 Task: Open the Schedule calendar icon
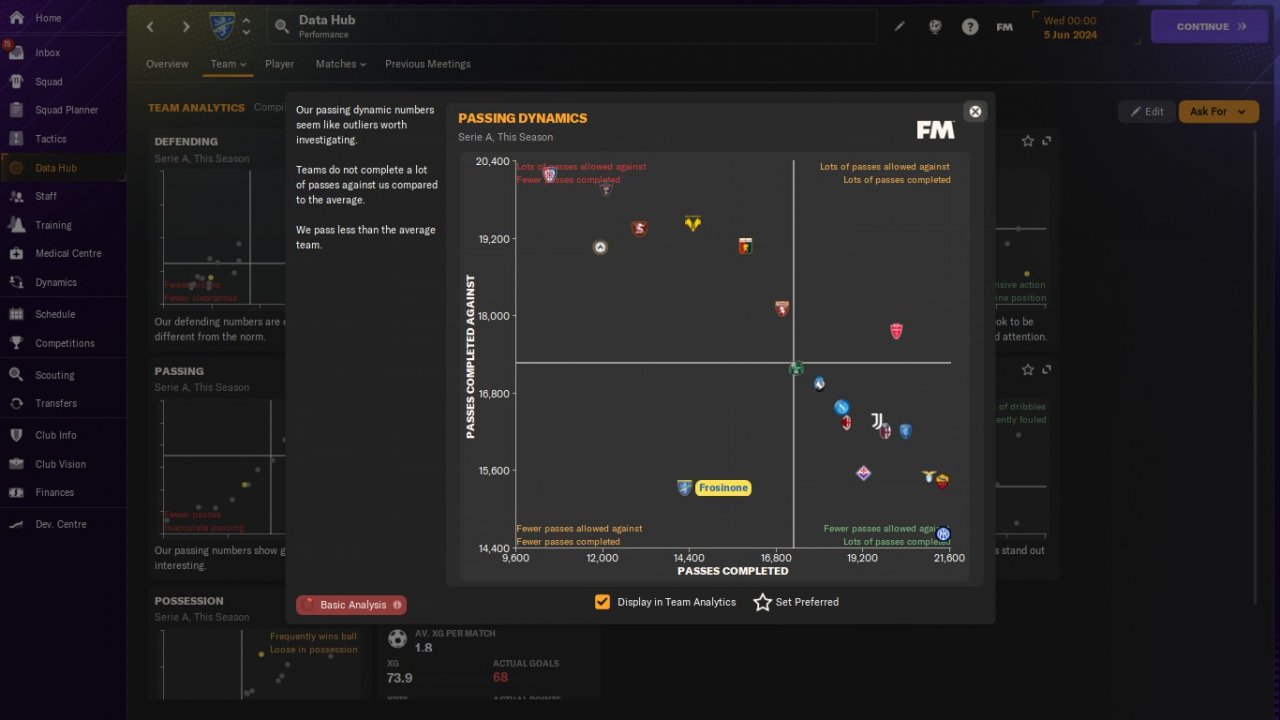pyautogui.click(x=16, y=314)
